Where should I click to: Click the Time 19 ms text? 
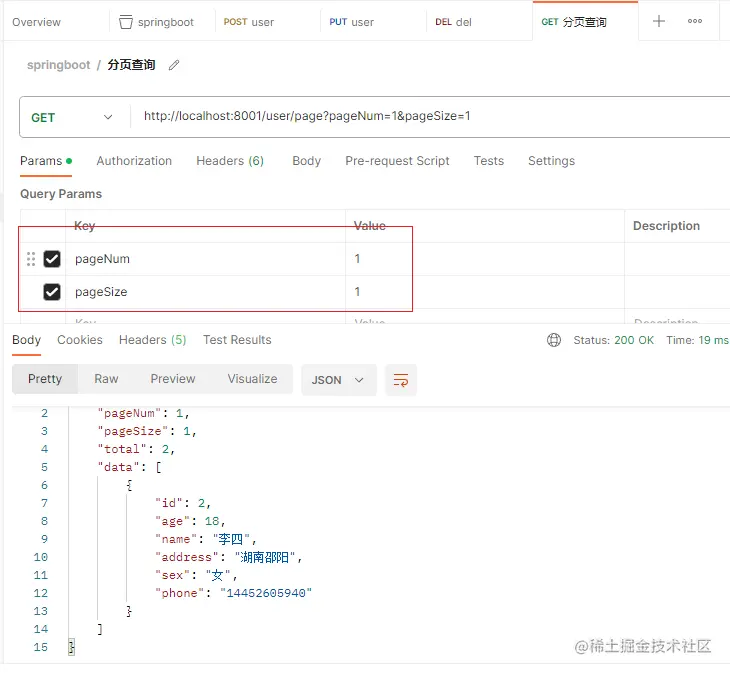click(697, 340)
